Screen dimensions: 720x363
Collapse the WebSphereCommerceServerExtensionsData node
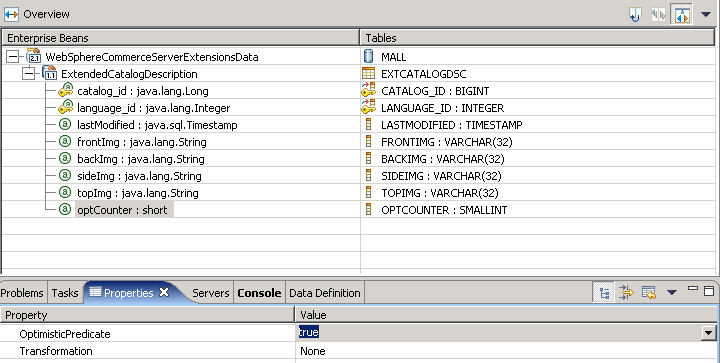pos(13,57)
